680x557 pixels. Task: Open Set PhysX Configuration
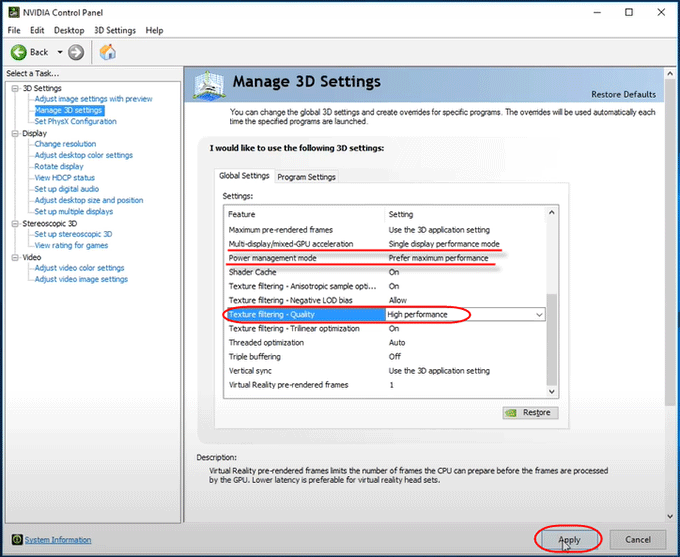pos(75,121)
